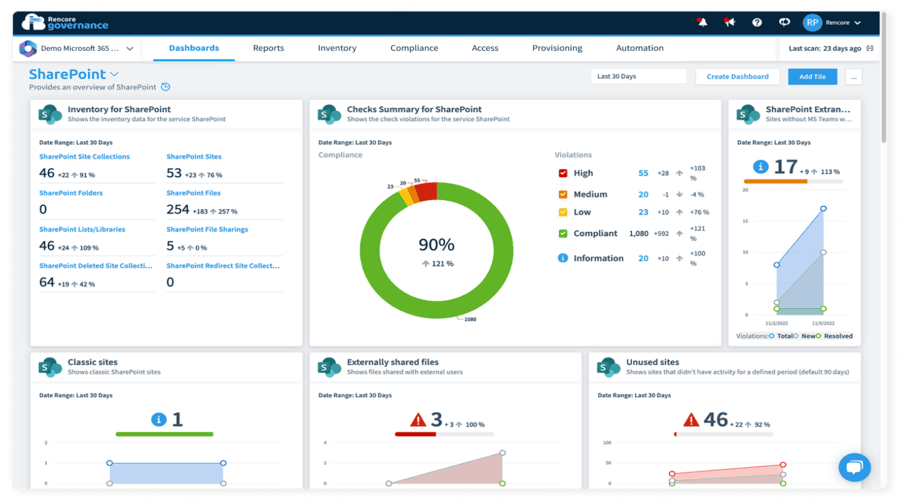Click SharePoint icon on Externally shared files tile
Image resolution: width=900 pixels, height=500 pixels.
tap(329, 367)
